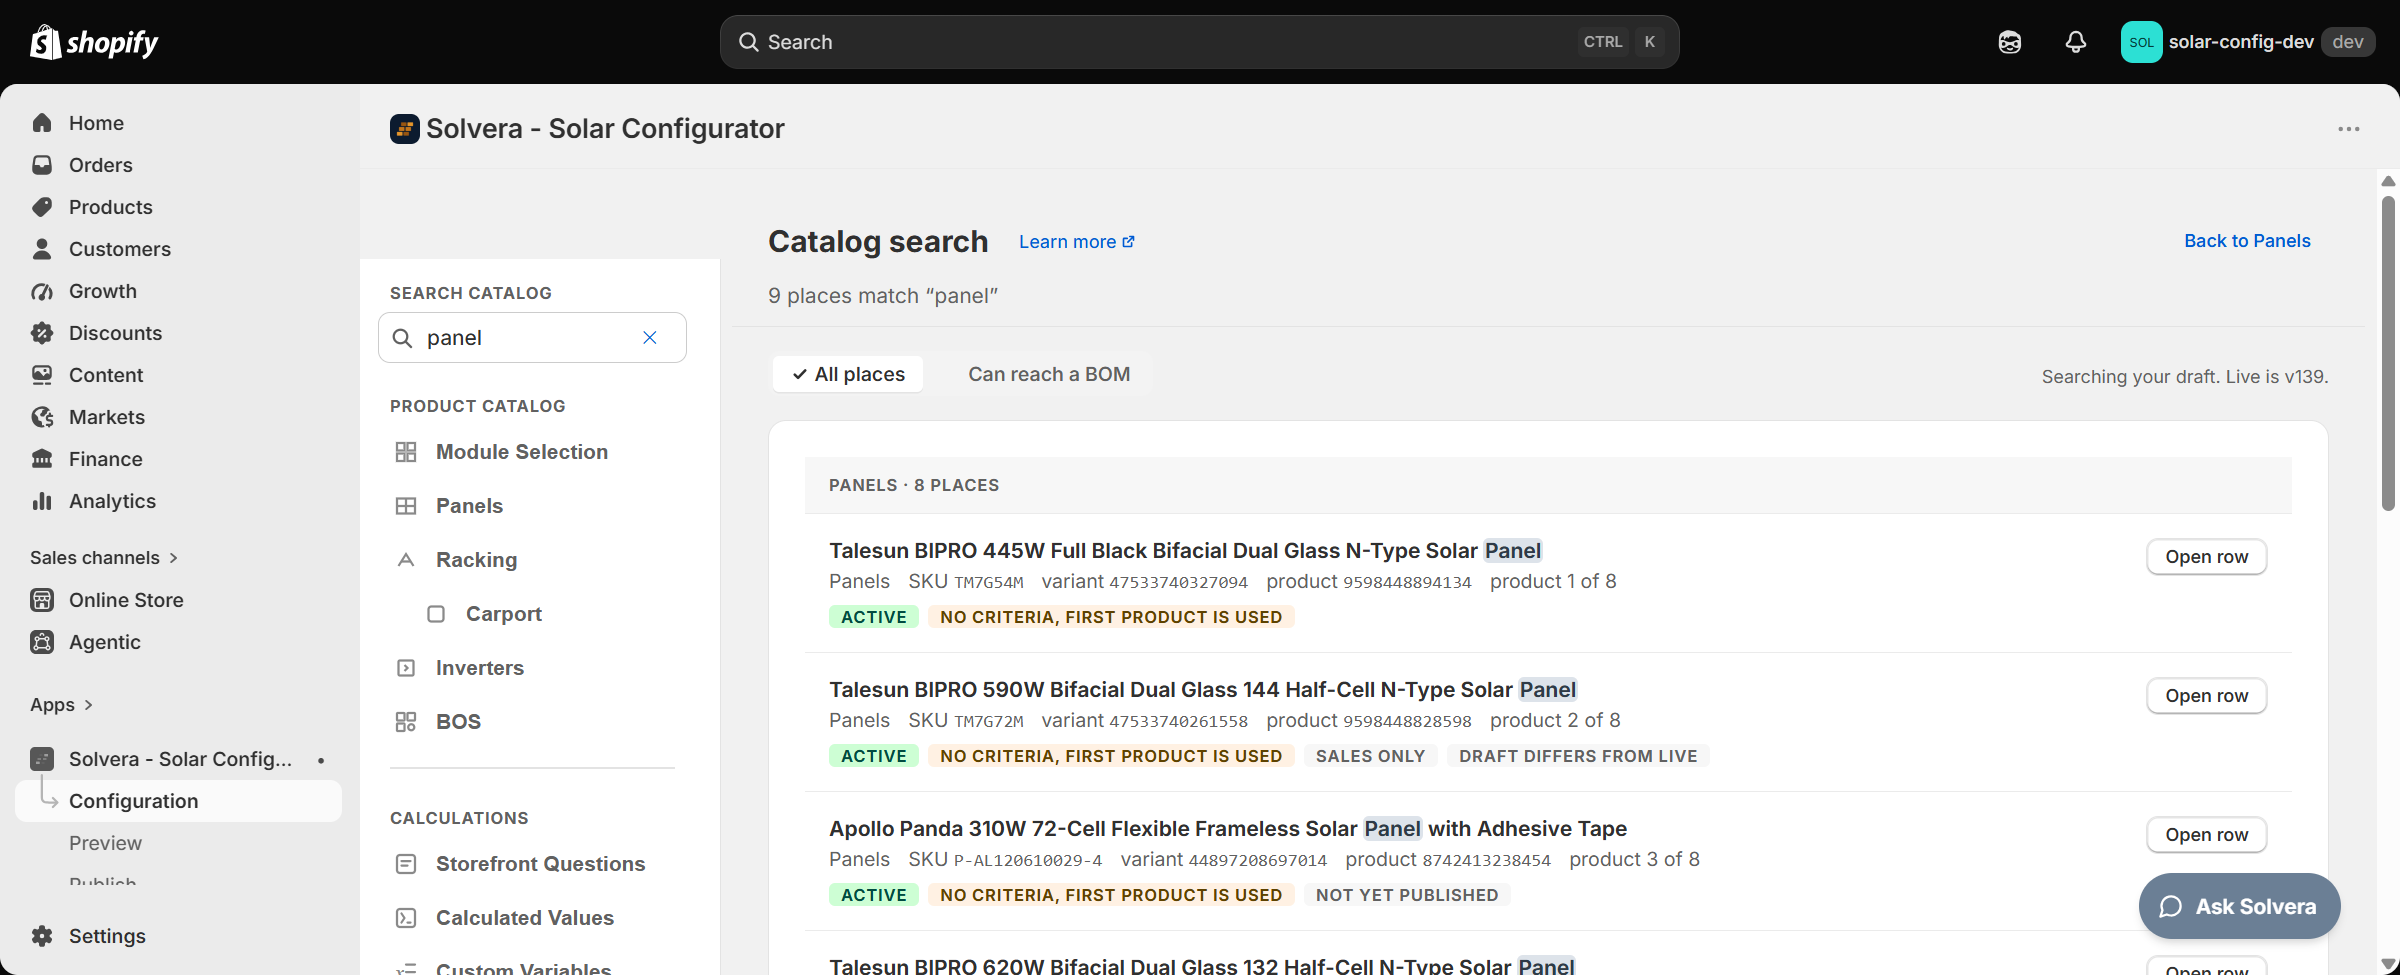
Task: Click the Discounts badge icon
Action: [x=42, y=333]
